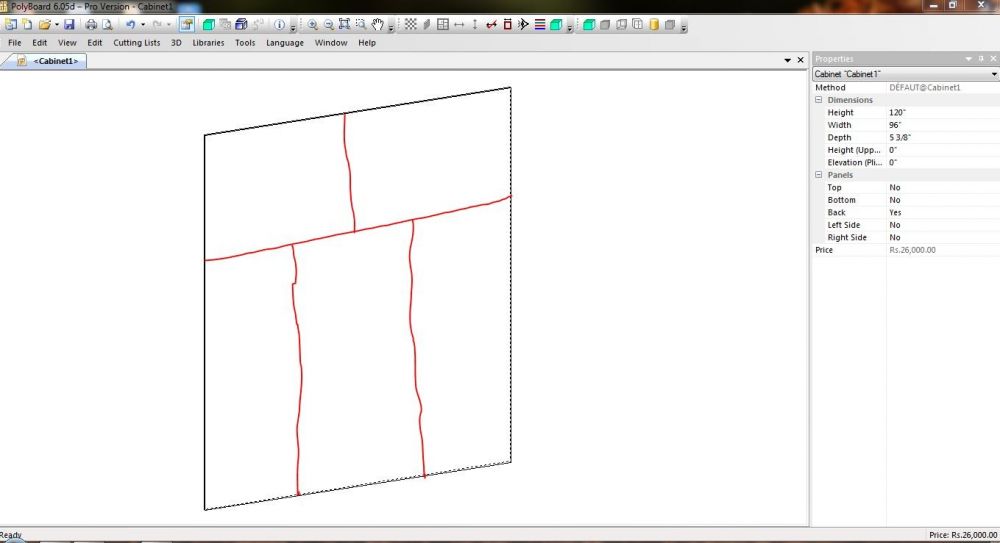This screenshot has width=1000, height=543.
Task: Click the printer icon
Action: click(x=91, y=24)
